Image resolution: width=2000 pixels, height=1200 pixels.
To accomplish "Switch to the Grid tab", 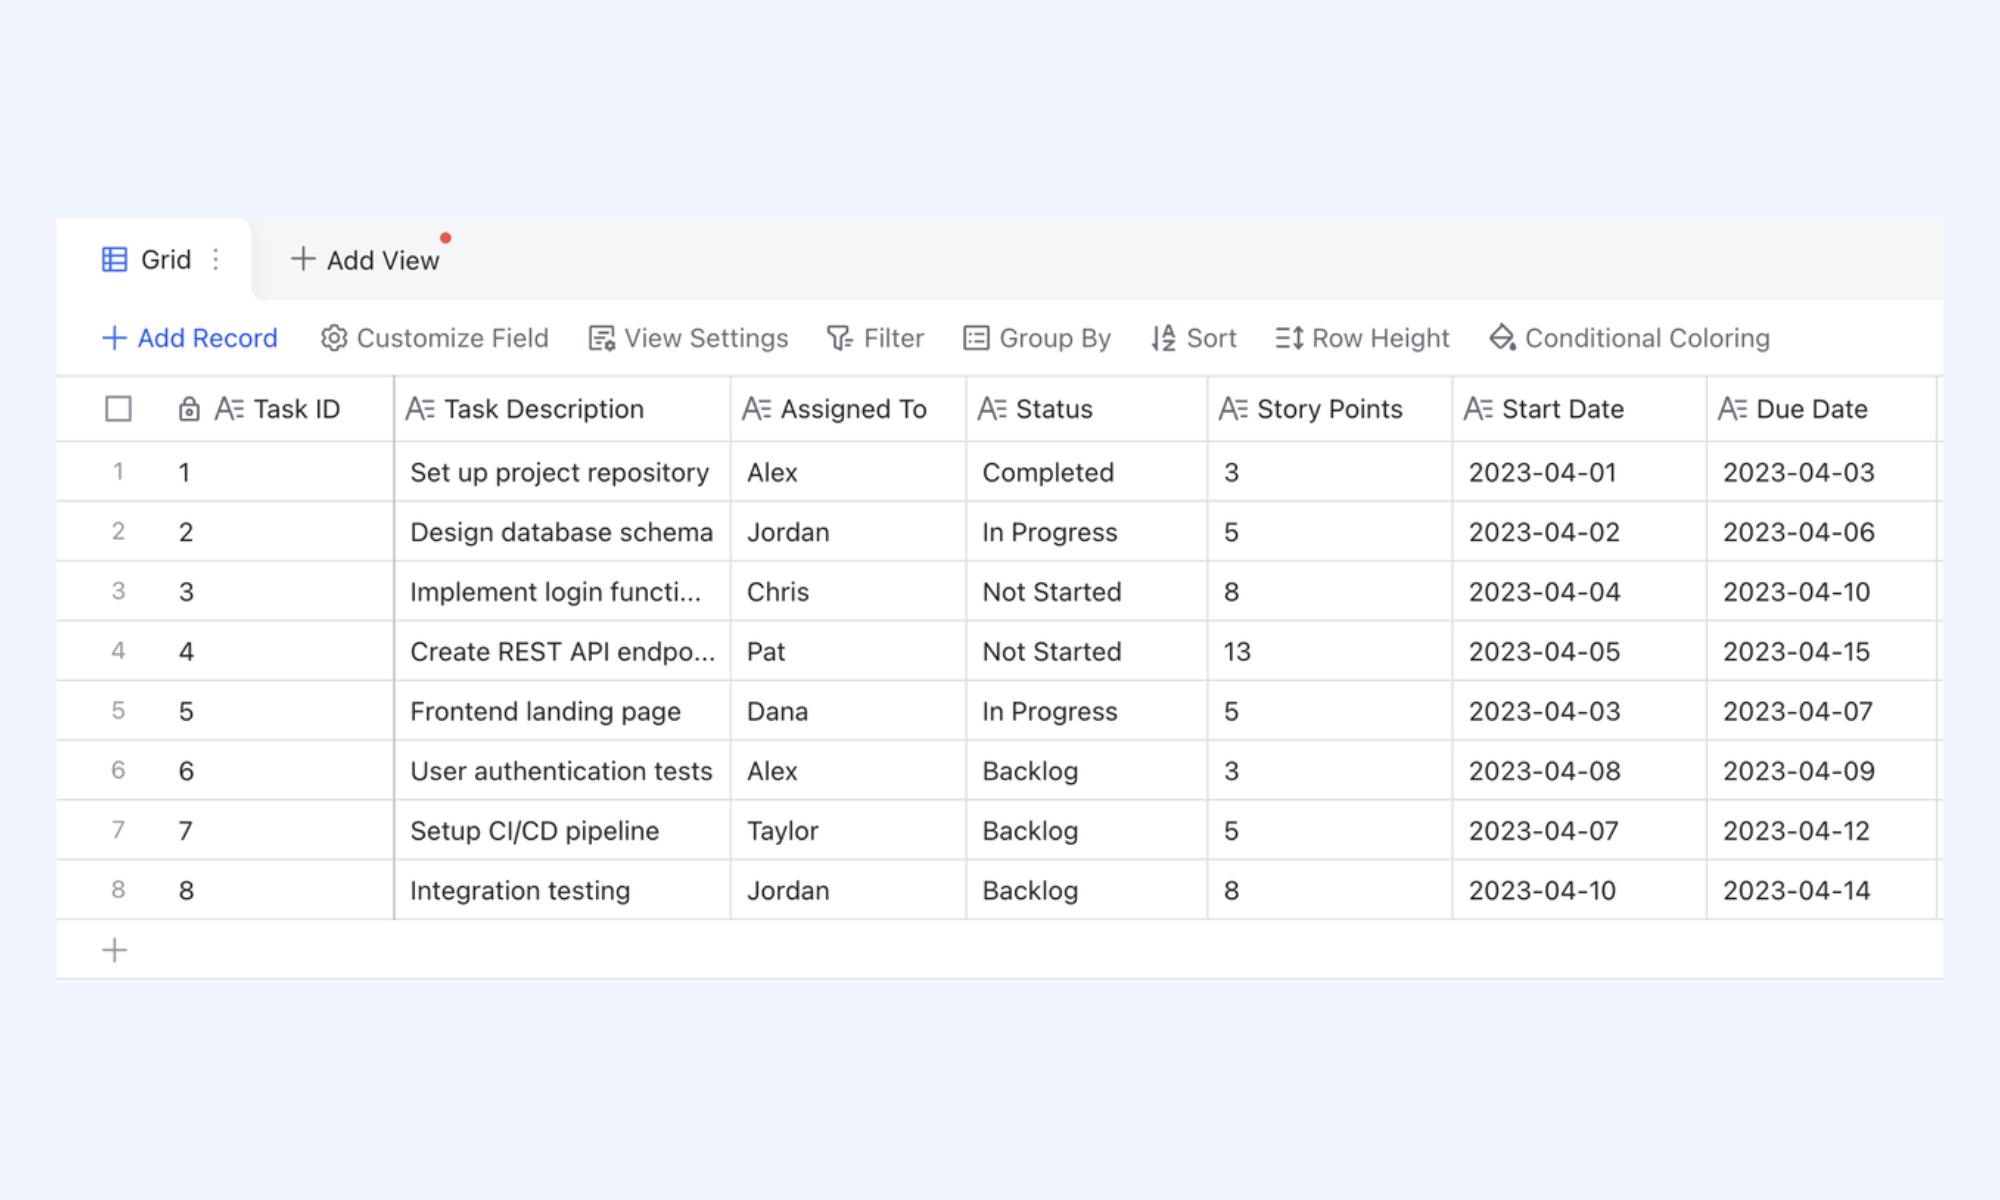I will click(154, 260).
